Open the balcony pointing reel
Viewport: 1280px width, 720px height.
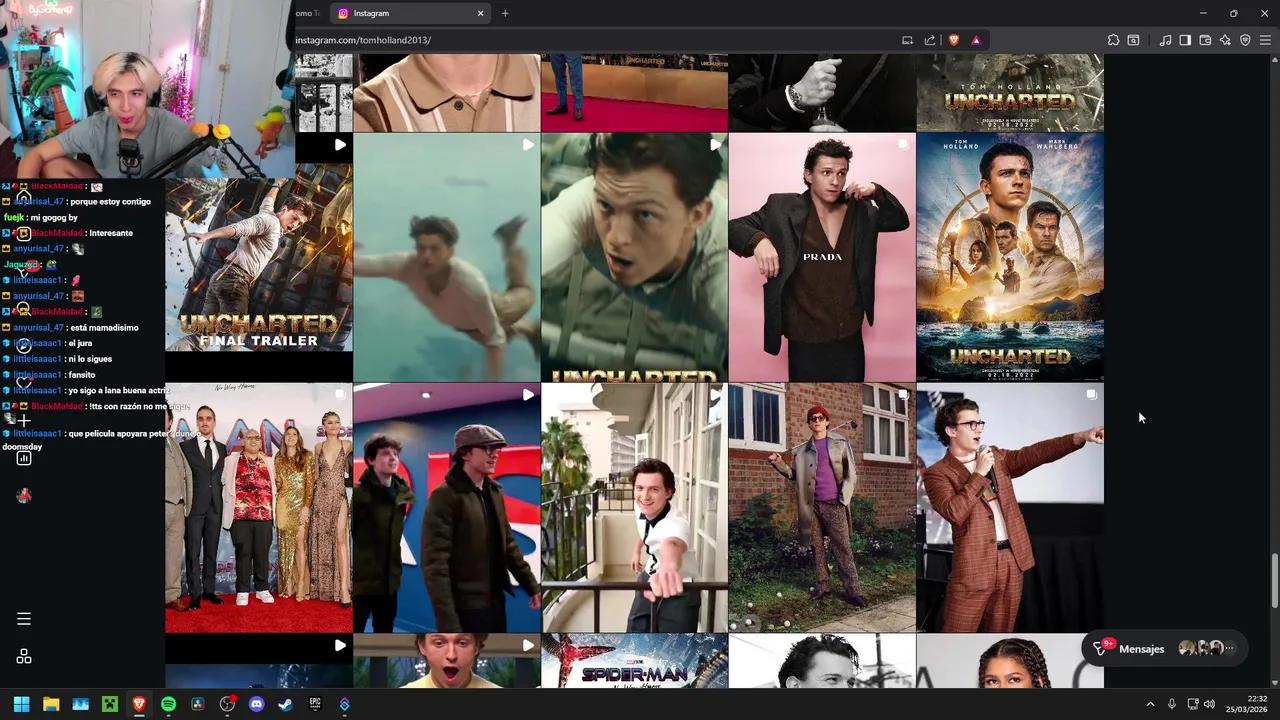coord(635,508)
